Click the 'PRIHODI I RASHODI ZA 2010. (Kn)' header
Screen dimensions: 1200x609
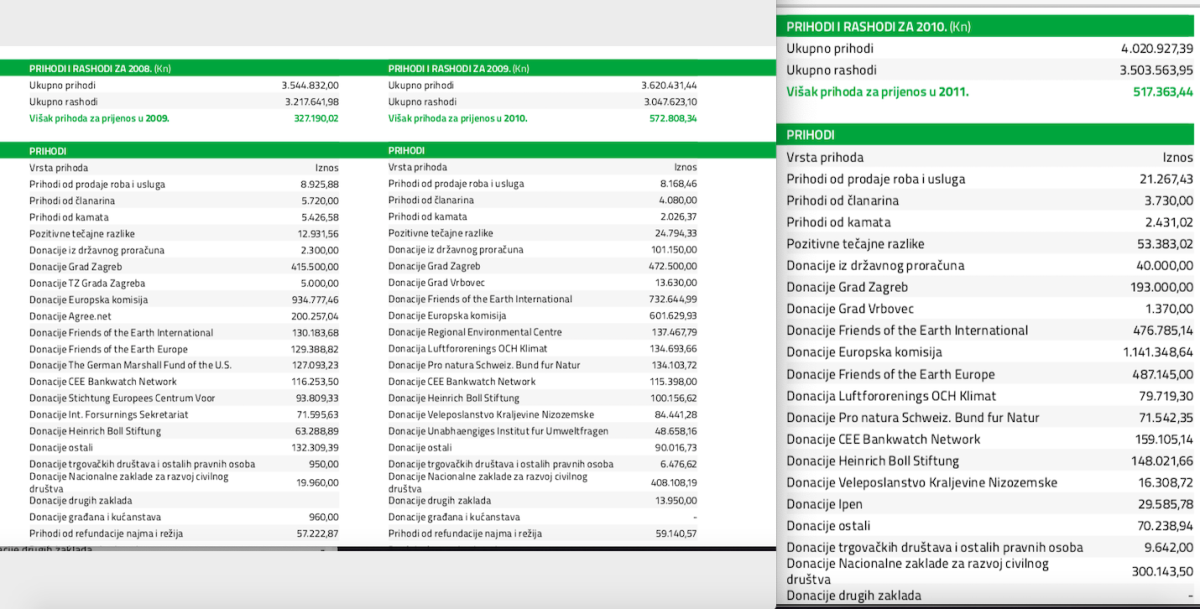click(879, 27)
